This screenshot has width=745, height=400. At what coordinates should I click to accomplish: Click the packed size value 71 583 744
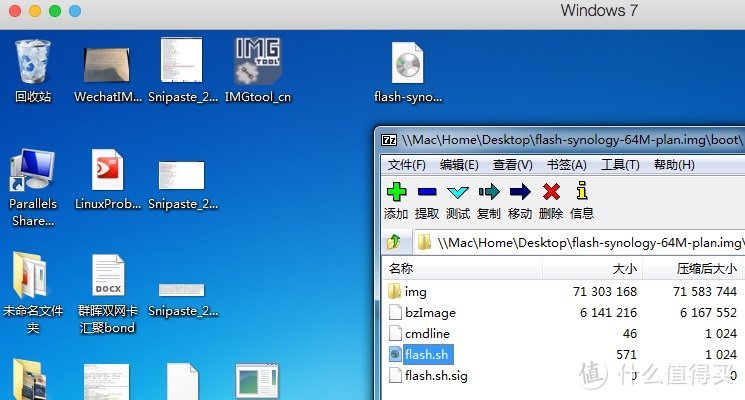(x=705, y=291)
